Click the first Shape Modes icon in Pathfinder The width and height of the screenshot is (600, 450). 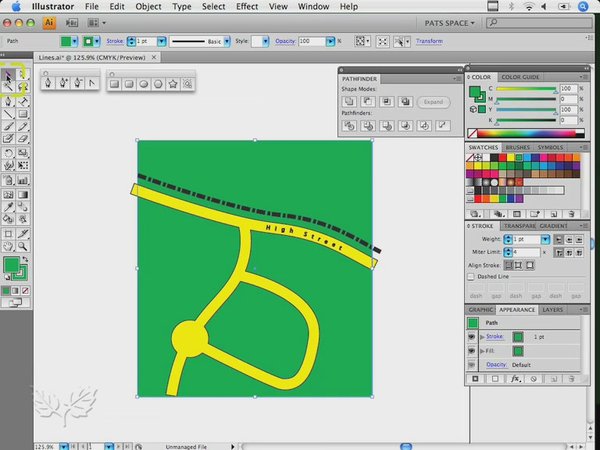(352, 101)
